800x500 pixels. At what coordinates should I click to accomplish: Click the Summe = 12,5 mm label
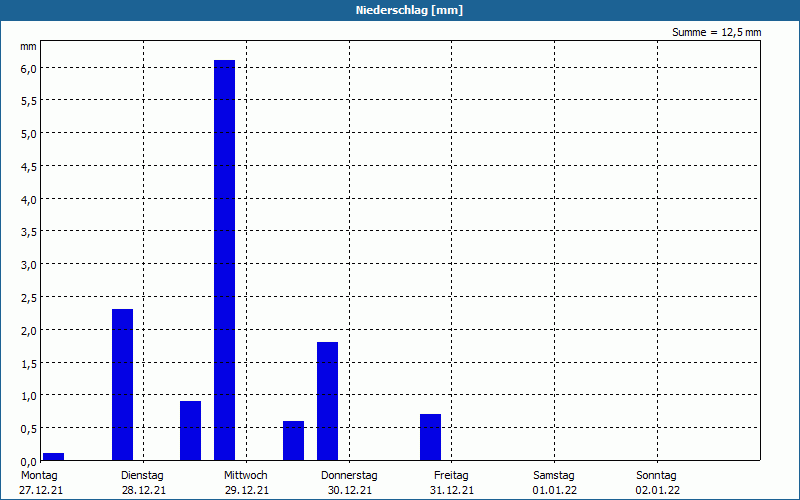716,33
